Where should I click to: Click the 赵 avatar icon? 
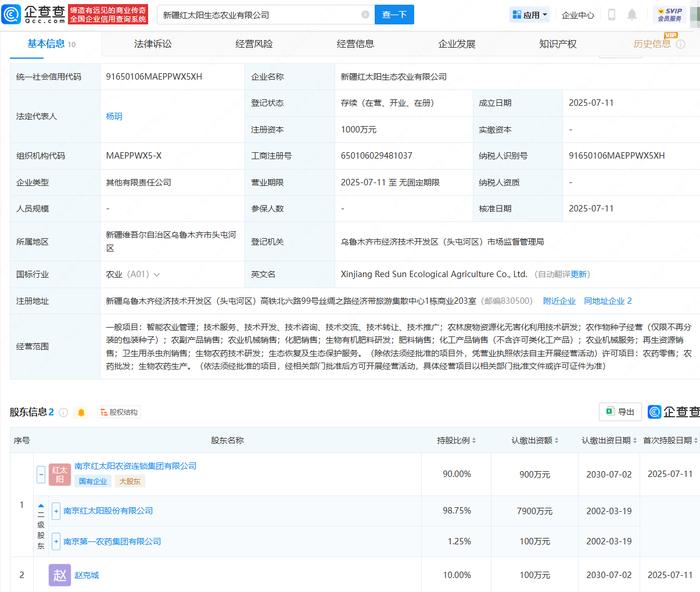60,575
